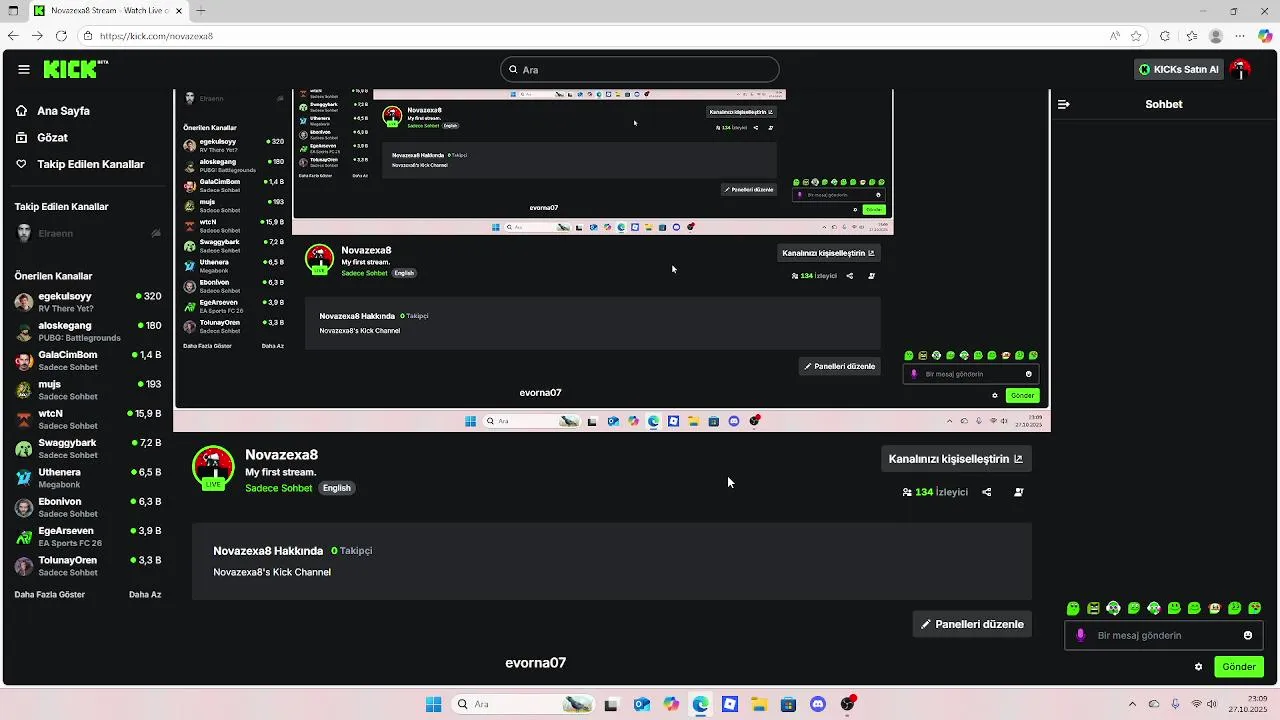Open the Windows Start menu

click(433, 704)
